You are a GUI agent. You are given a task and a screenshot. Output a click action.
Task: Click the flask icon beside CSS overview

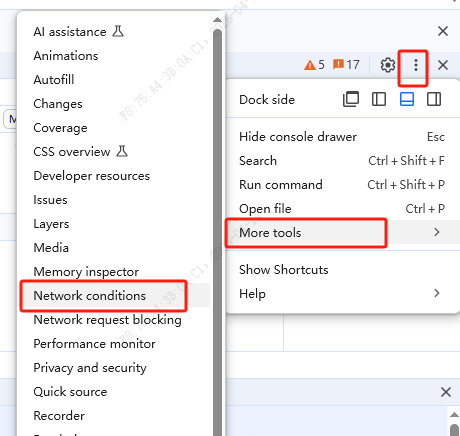122,151
